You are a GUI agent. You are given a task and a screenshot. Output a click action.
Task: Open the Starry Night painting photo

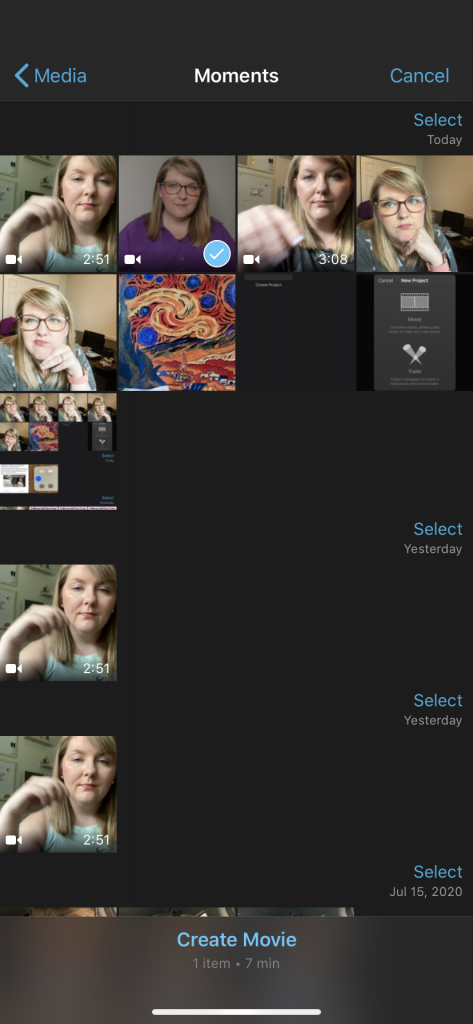[176, 332]
